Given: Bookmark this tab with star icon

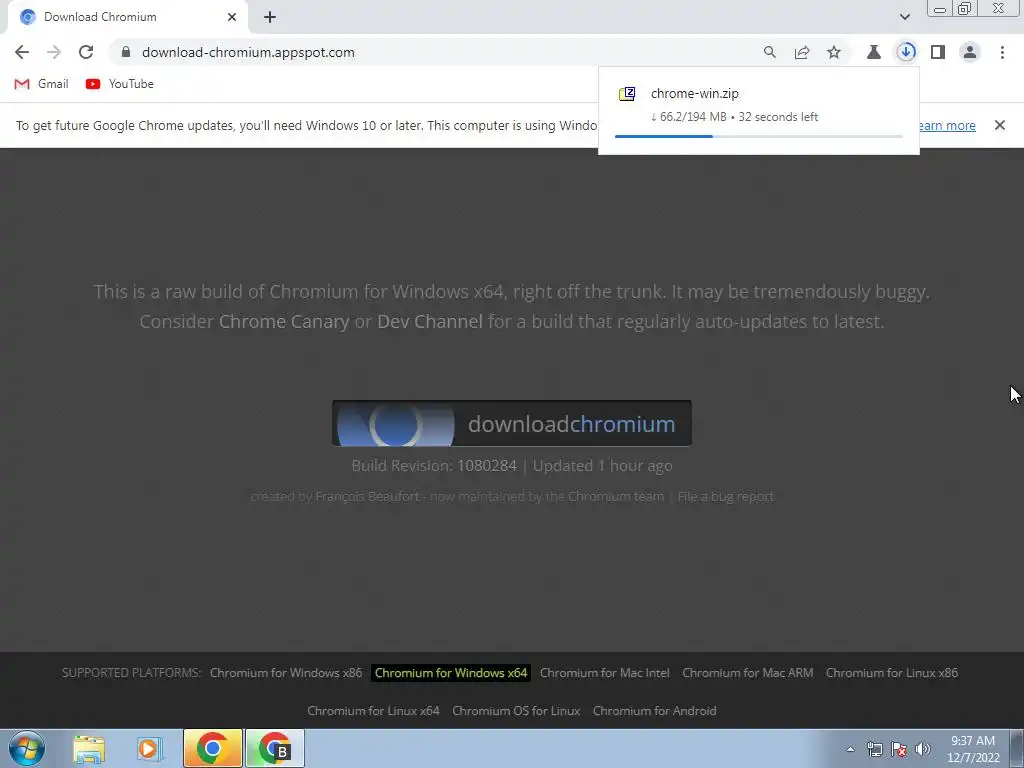Looking at the screenshot, I should click(x=834, y=52).
